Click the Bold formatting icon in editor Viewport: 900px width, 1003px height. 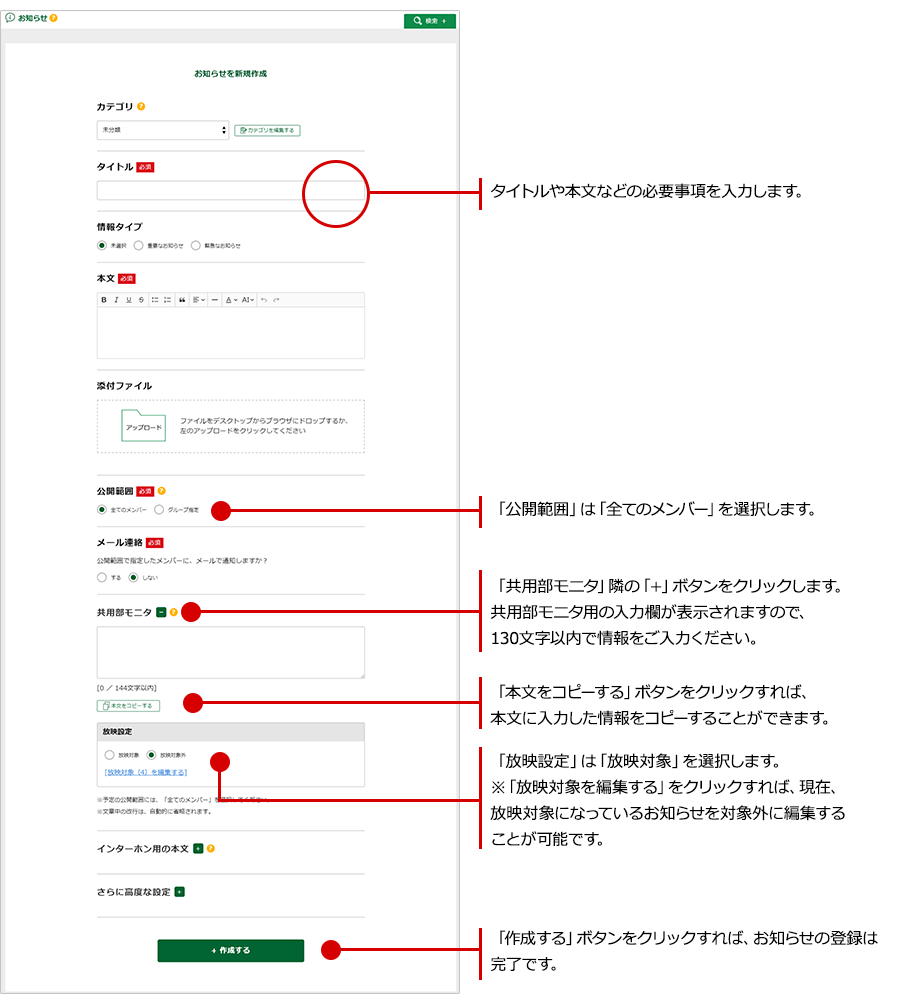pyautogui.click(x=103, y=300)
